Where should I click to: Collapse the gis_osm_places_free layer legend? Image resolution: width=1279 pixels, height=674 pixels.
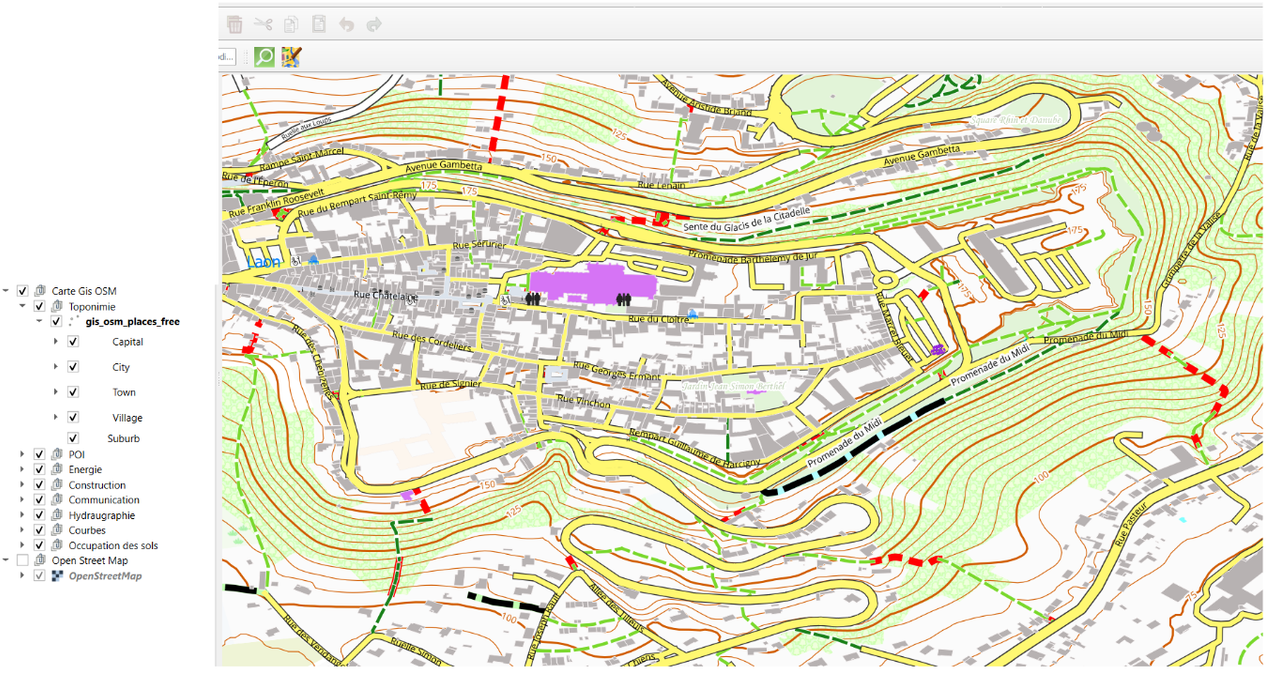coord(40,322)
